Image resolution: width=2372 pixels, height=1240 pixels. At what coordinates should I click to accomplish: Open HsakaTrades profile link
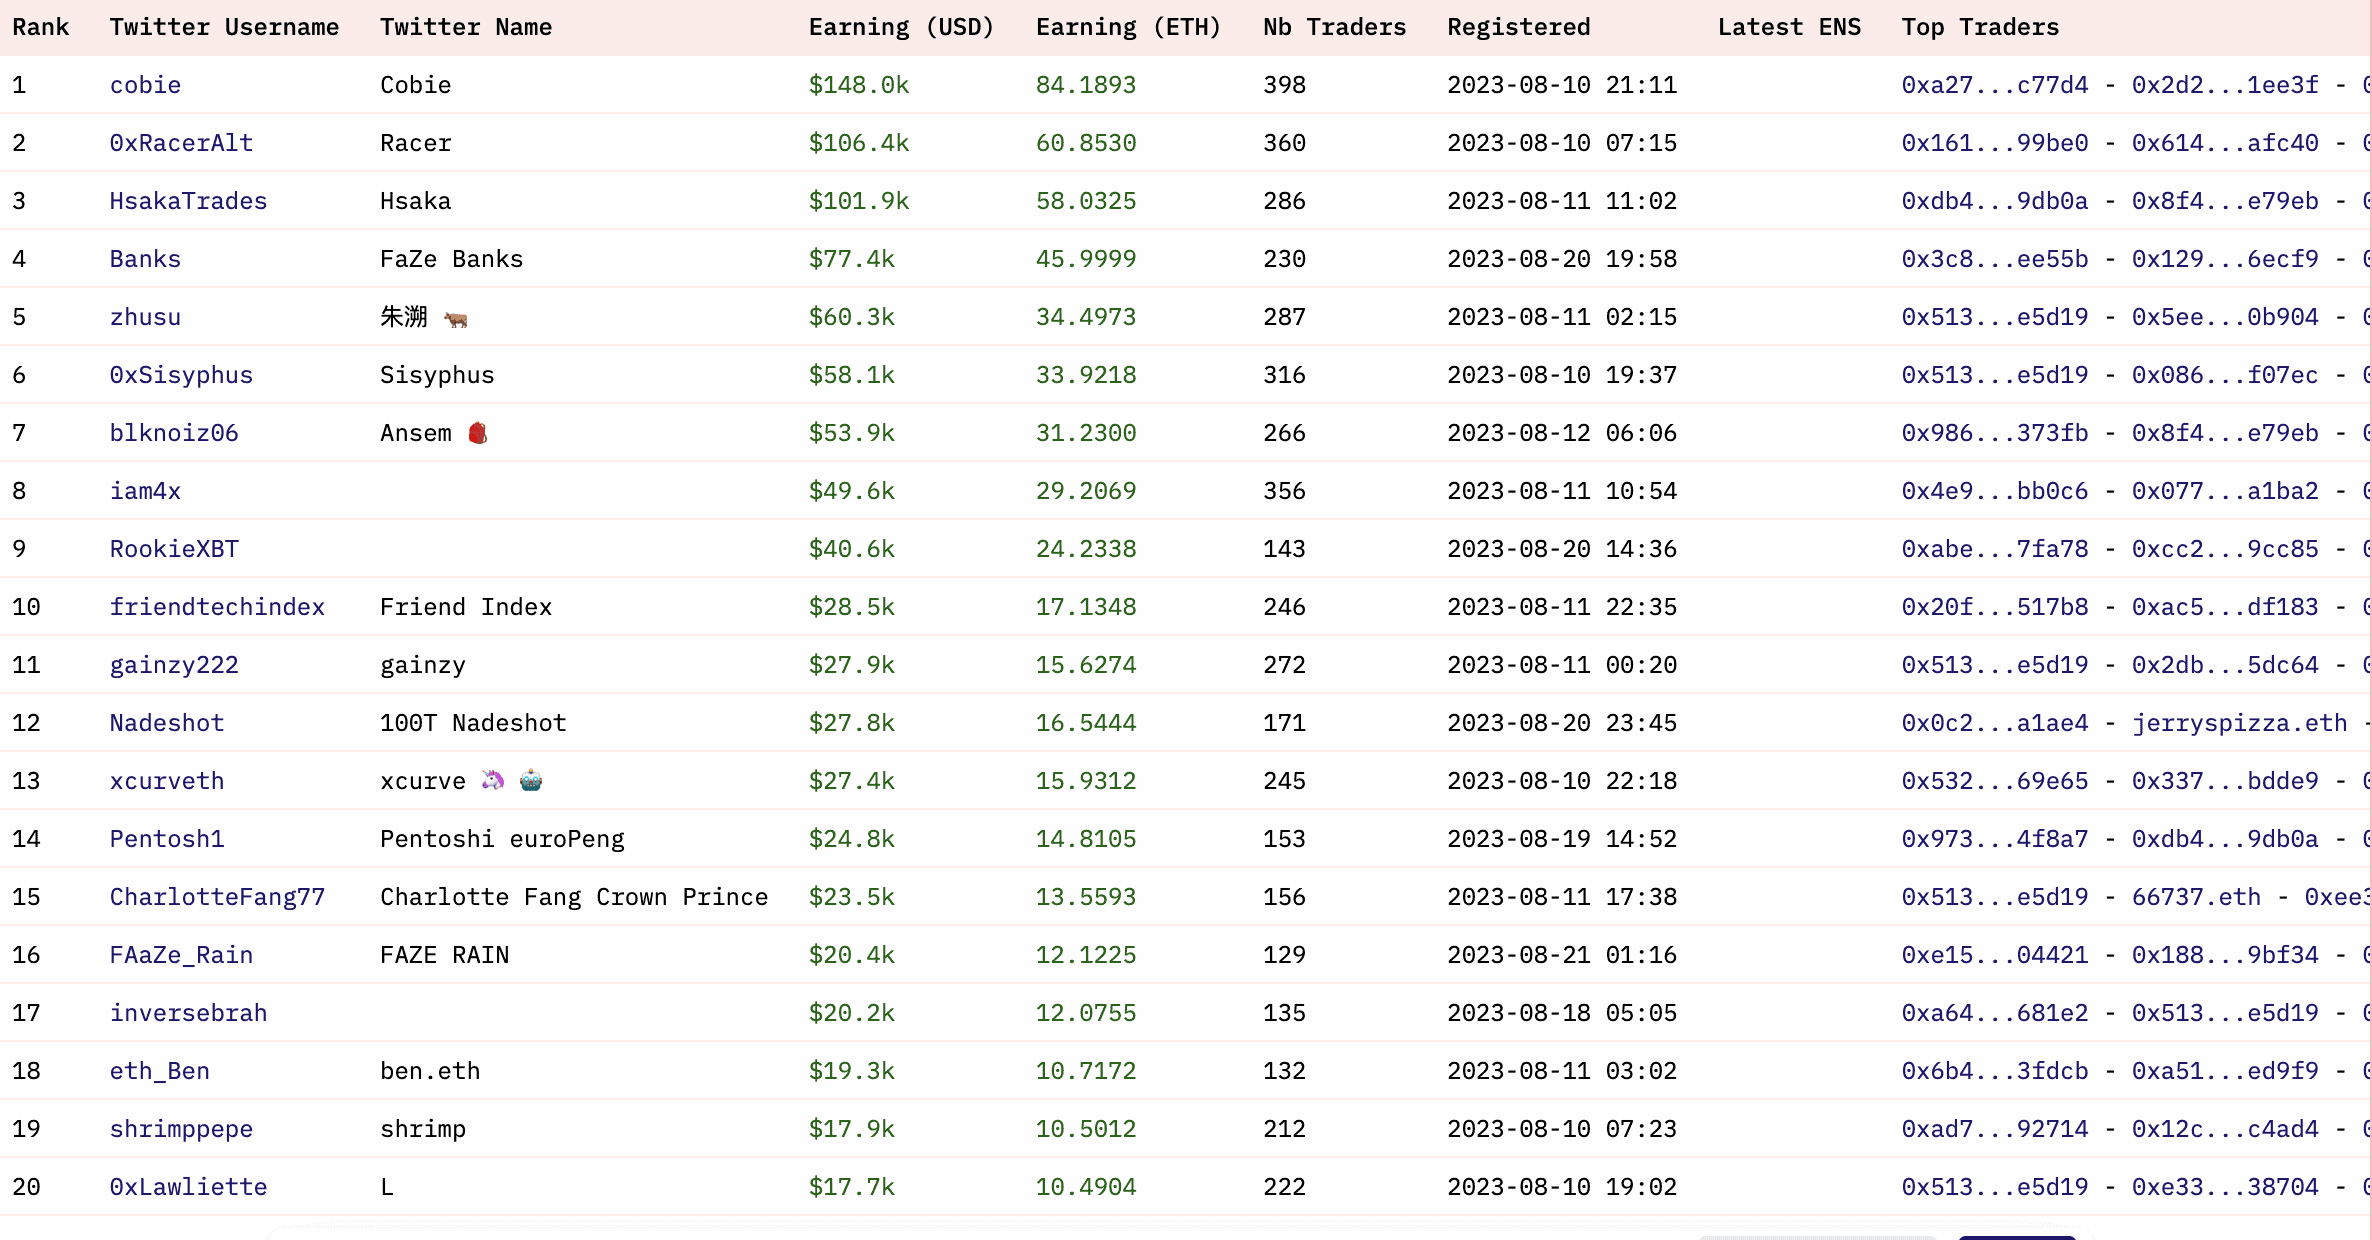click(188, 201)
